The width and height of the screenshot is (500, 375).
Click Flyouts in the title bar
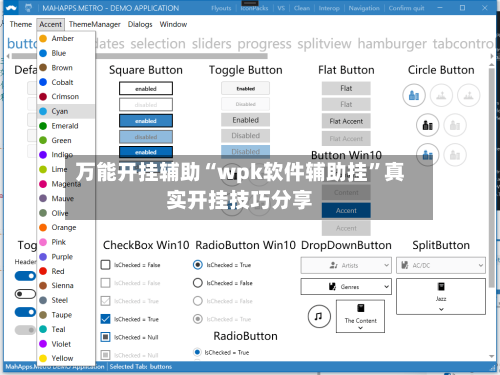tap(221, 8)
